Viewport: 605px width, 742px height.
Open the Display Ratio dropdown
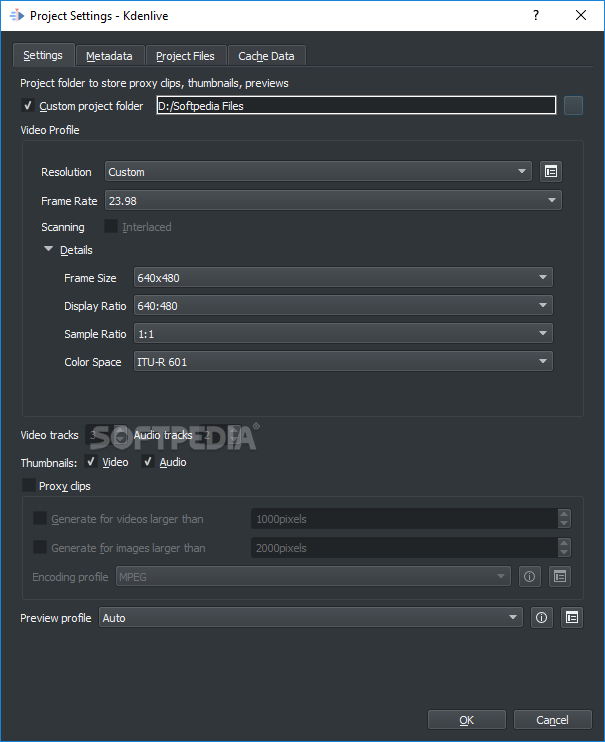(343, 306)
